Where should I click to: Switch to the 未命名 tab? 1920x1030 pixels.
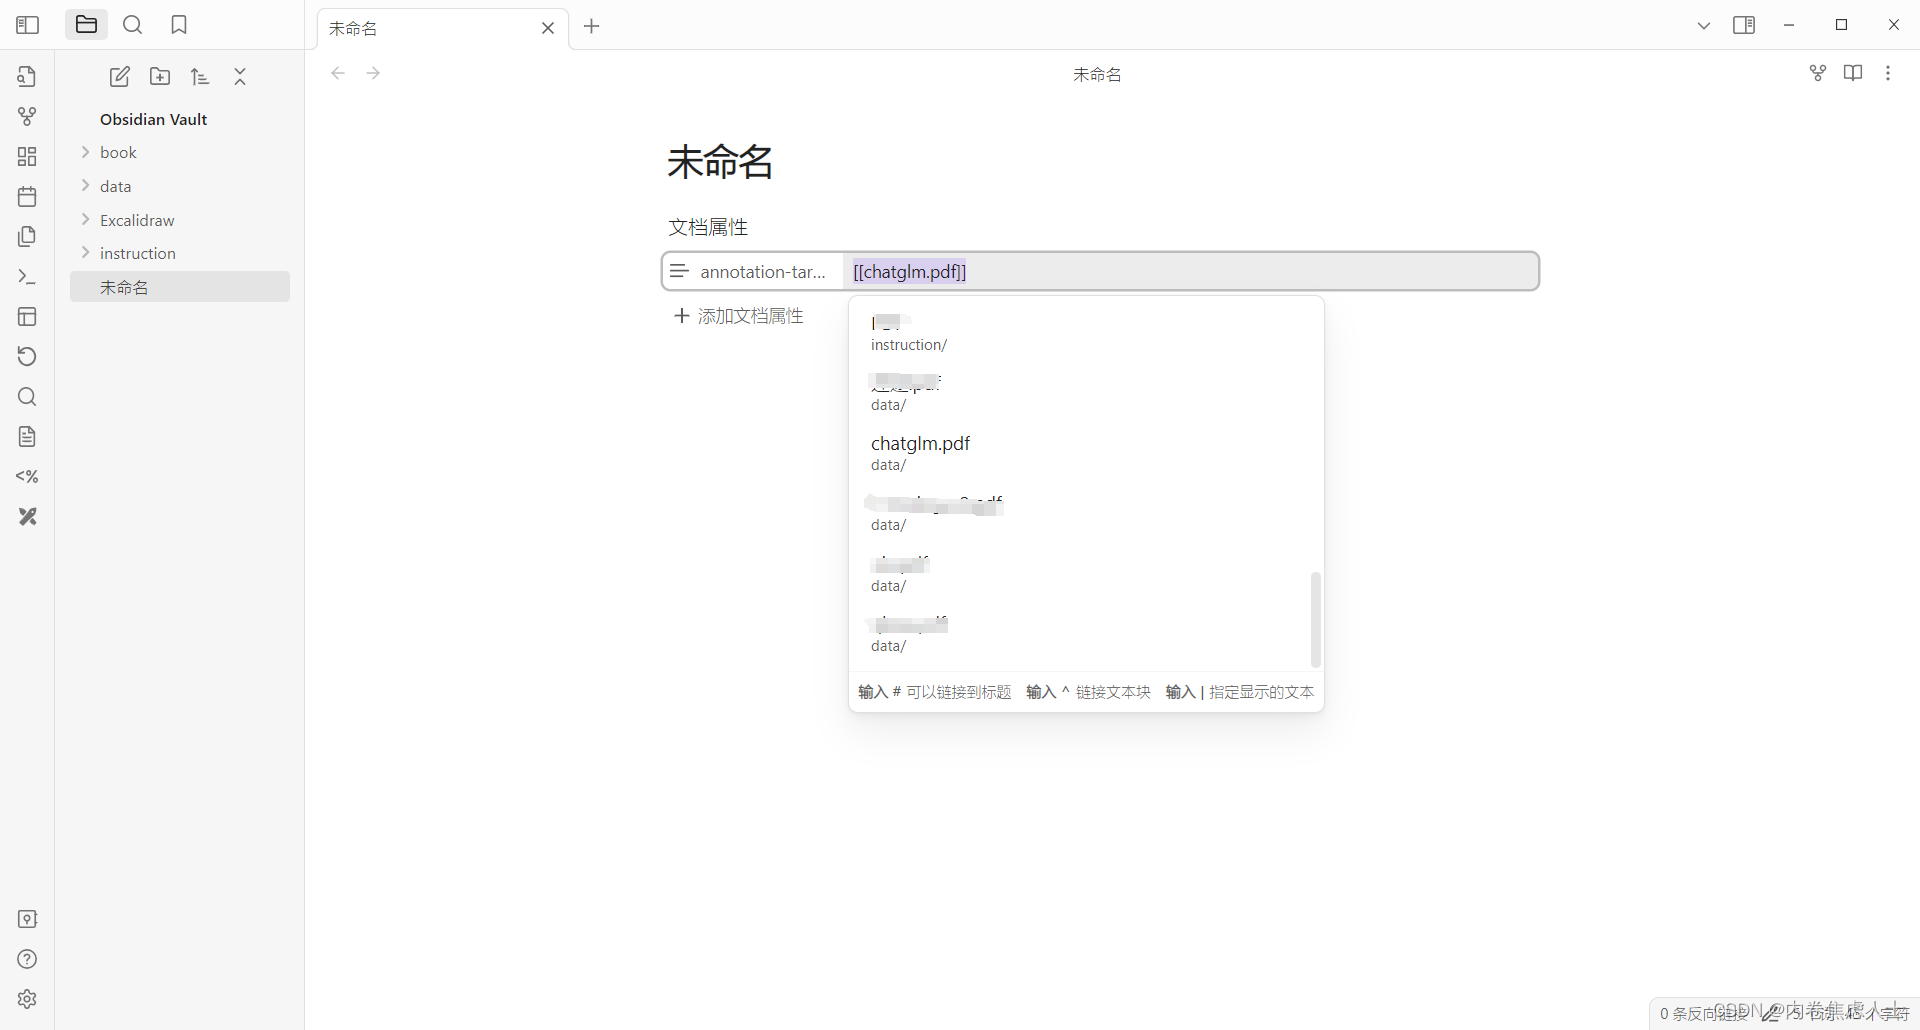[420, 27]
